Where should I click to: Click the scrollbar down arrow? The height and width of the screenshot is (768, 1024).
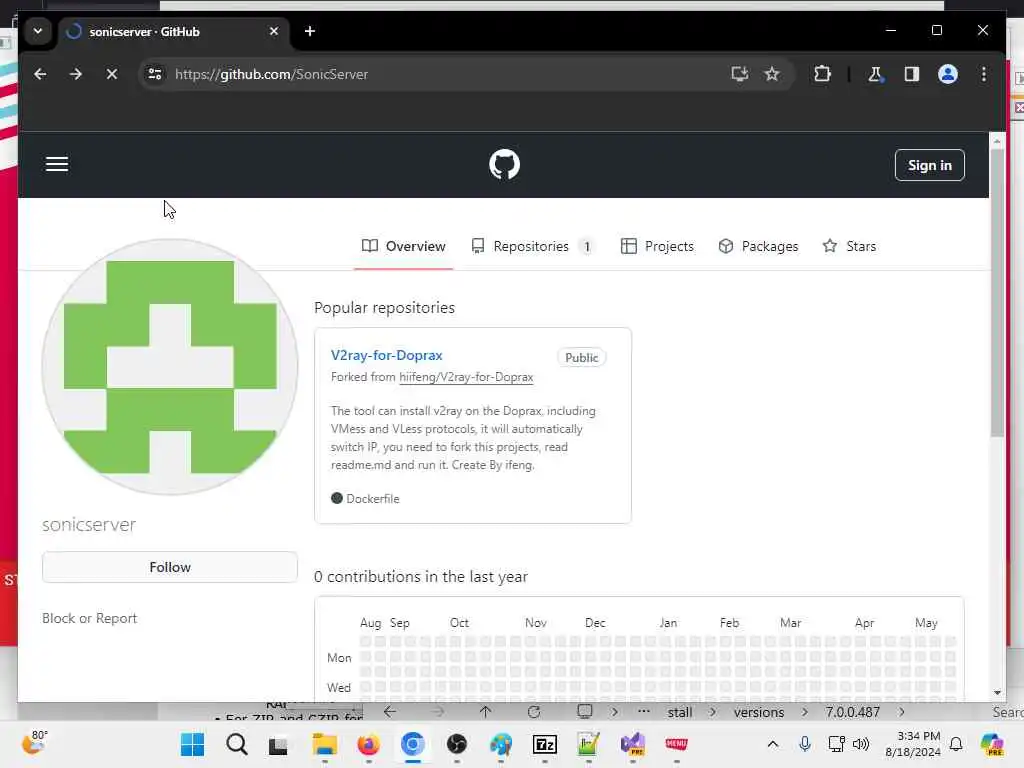click(997, 692)
